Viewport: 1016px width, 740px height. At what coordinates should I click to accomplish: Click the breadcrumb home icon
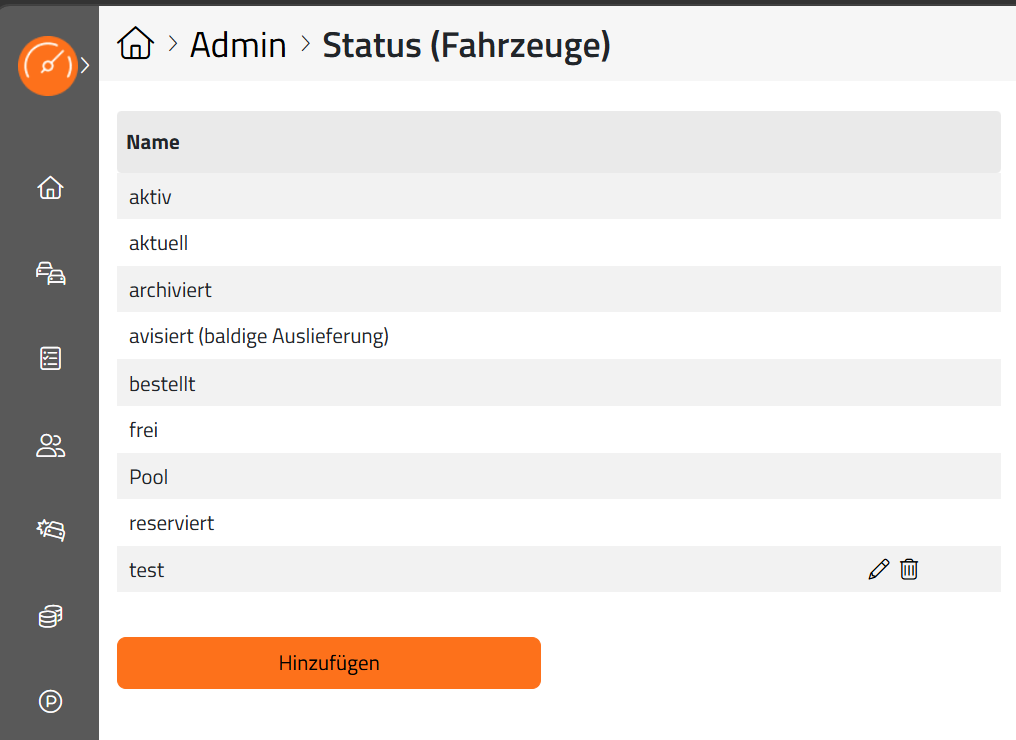point(135,43)
